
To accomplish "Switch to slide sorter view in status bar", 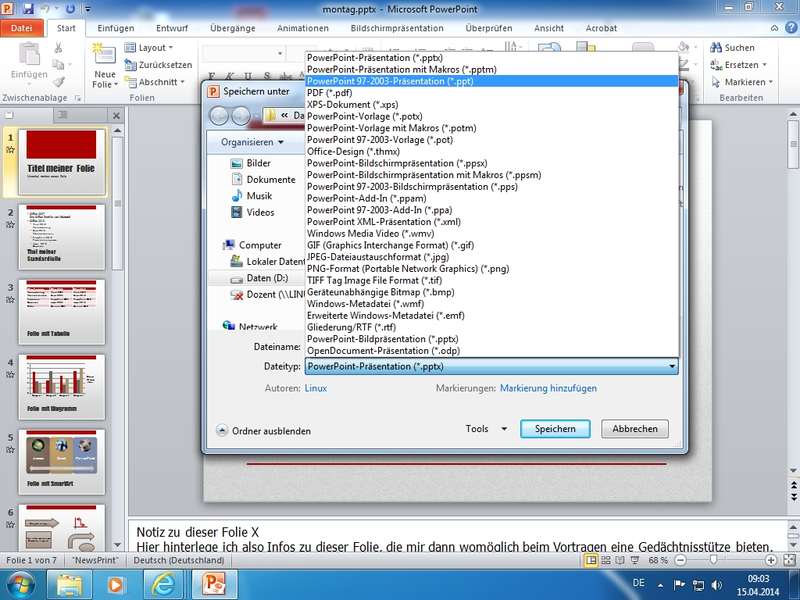I will (606, 560).
